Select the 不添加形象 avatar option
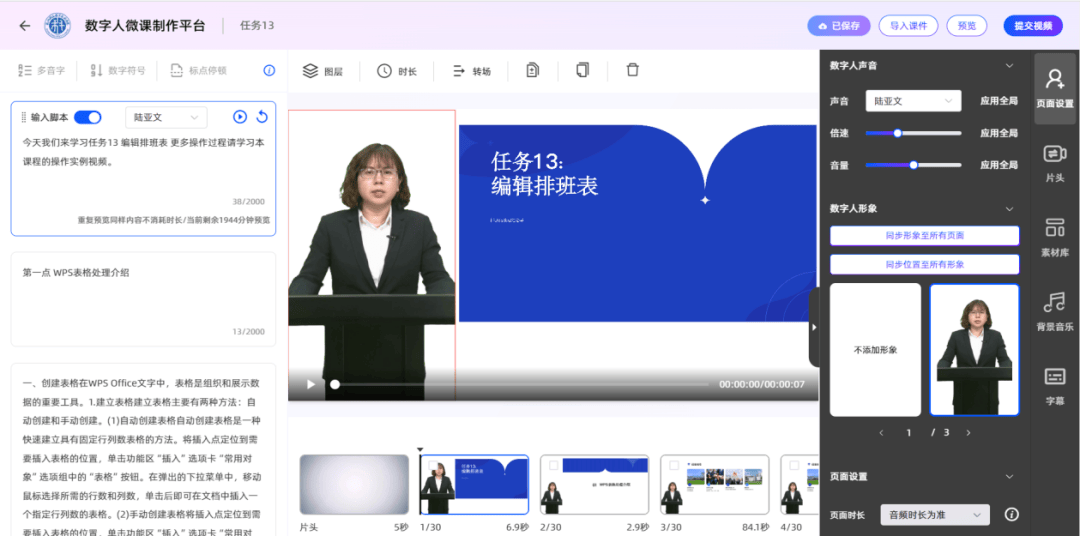This screenshot has width=1080, height=536. pos(875,349)
